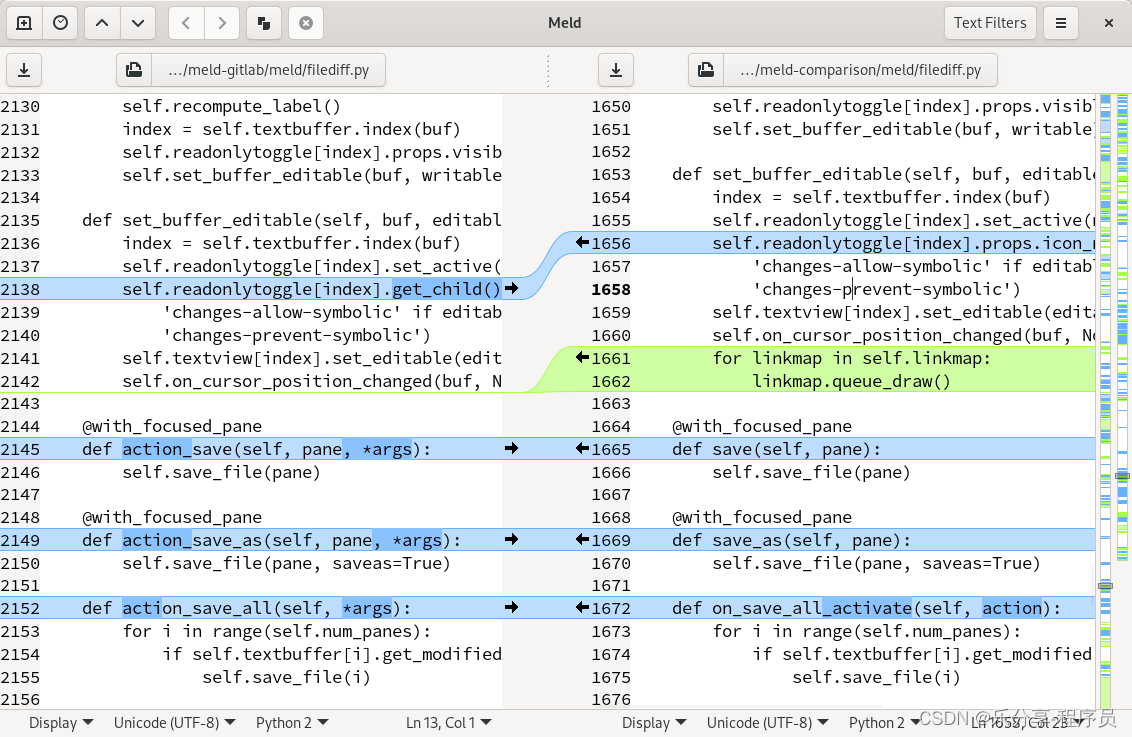
Task: Go to previous change with up arrow
Action: (x=103, y=23)
